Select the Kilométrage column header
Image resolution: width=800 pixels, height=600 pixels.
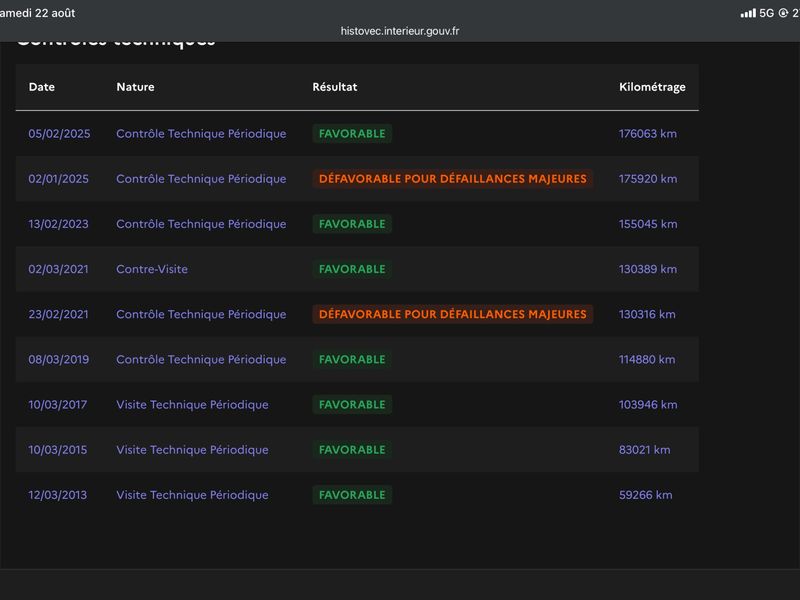click(652, 87)
